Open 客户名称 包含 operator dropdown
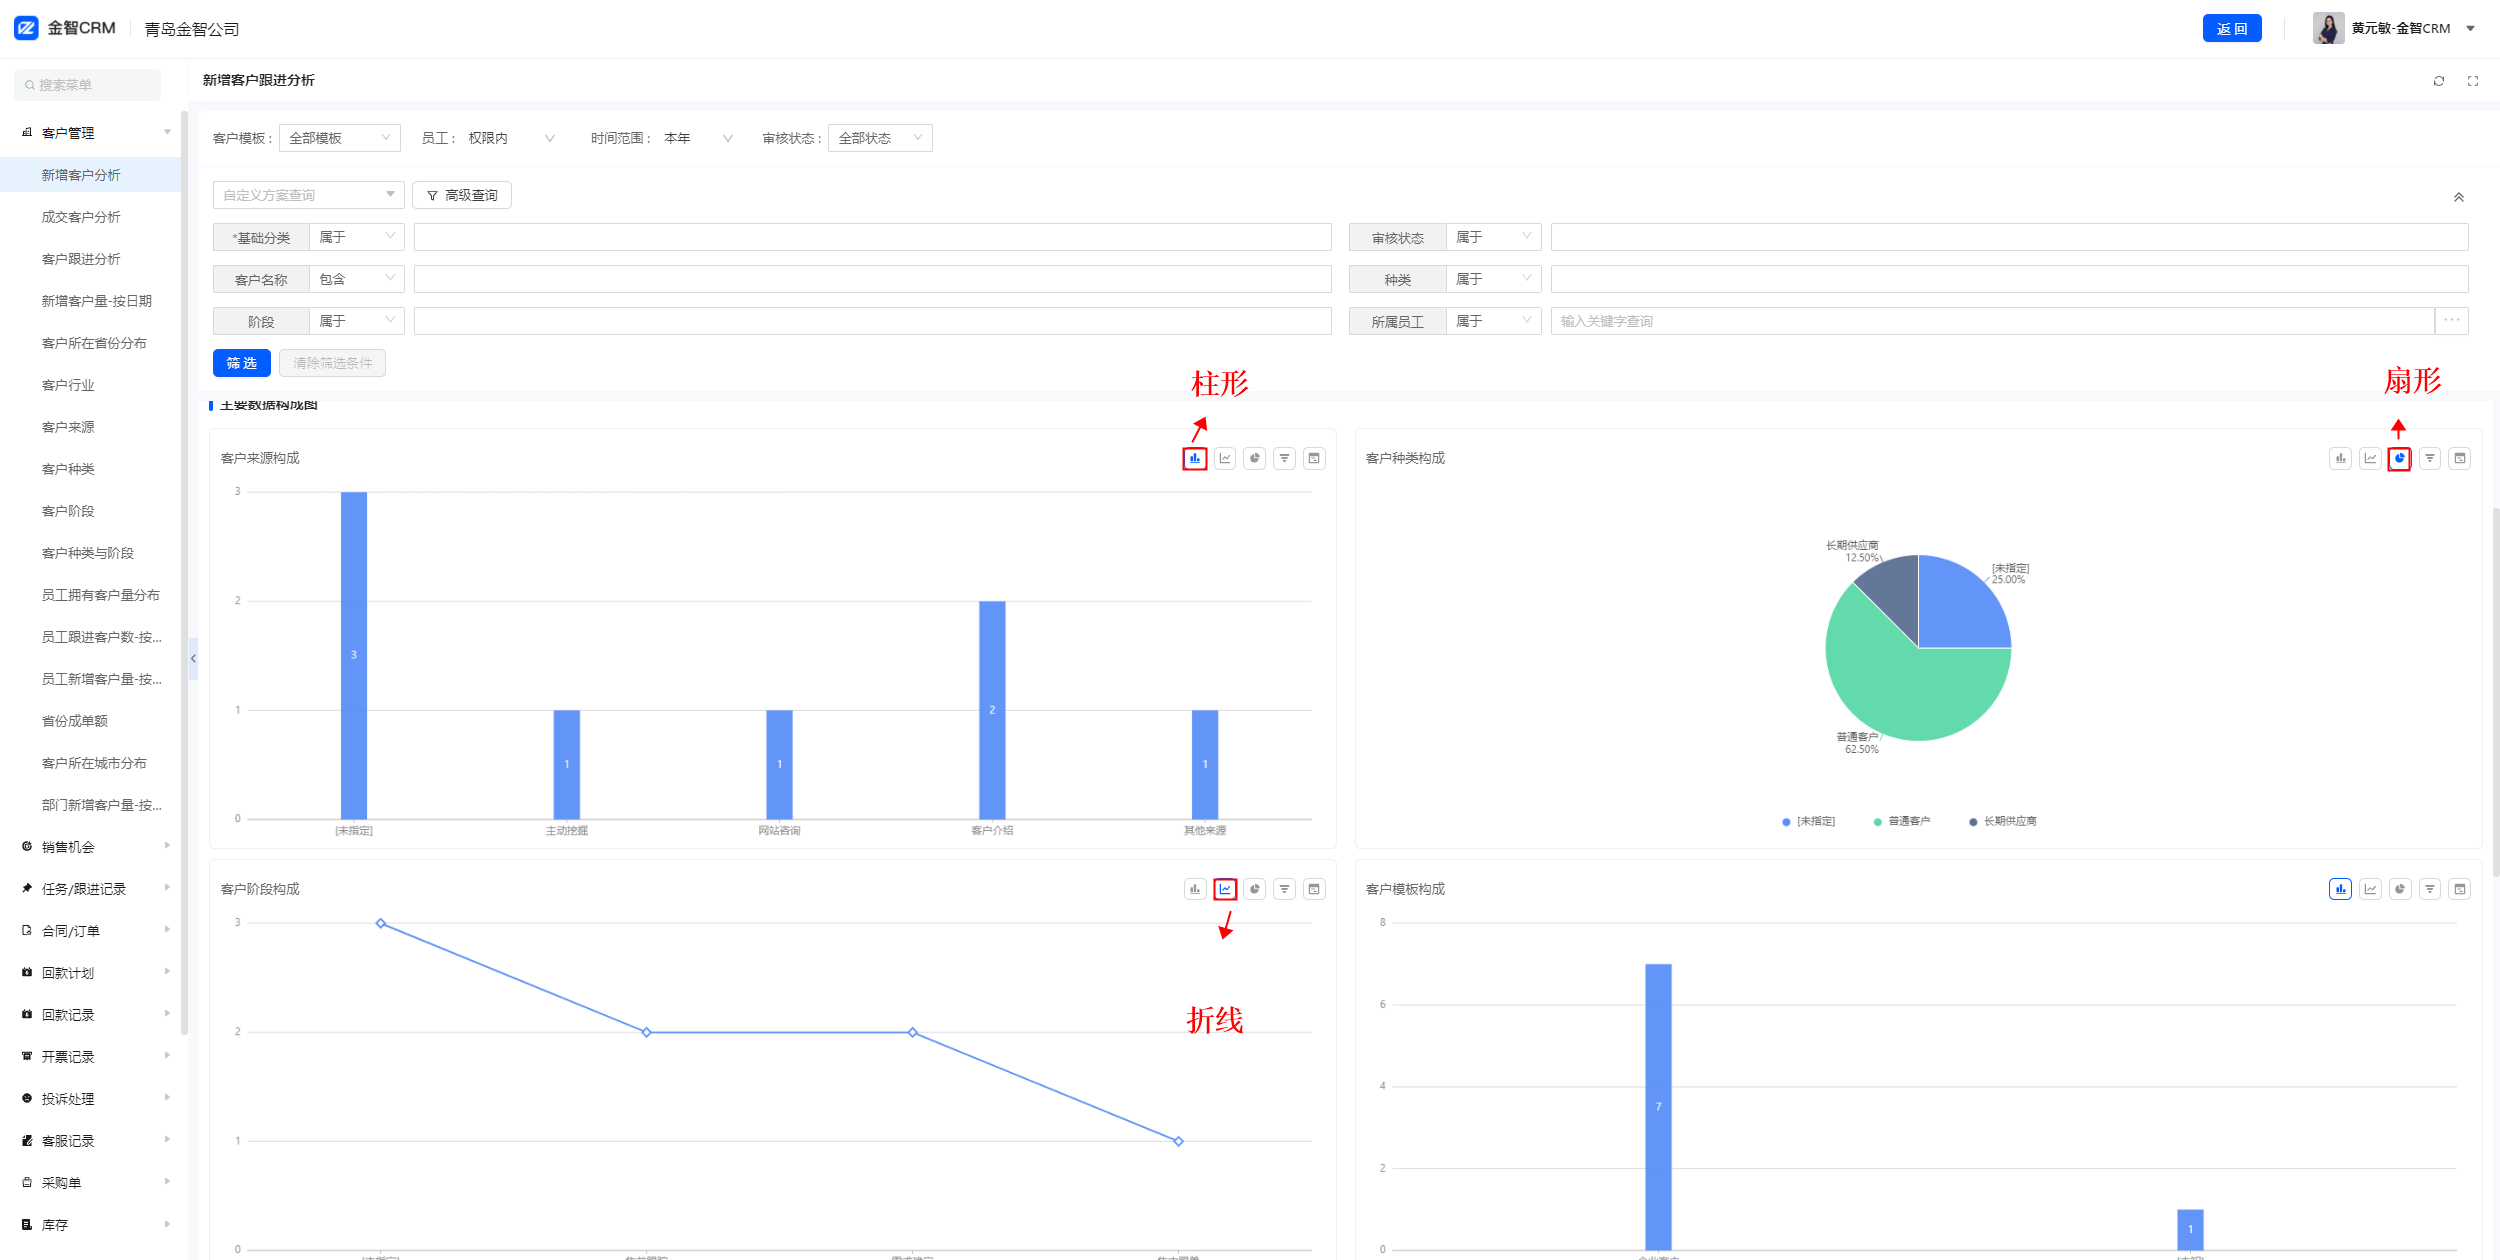The width and height of the screenshot is (2500, 1260). pyautogui.click(x=357, y=279)
